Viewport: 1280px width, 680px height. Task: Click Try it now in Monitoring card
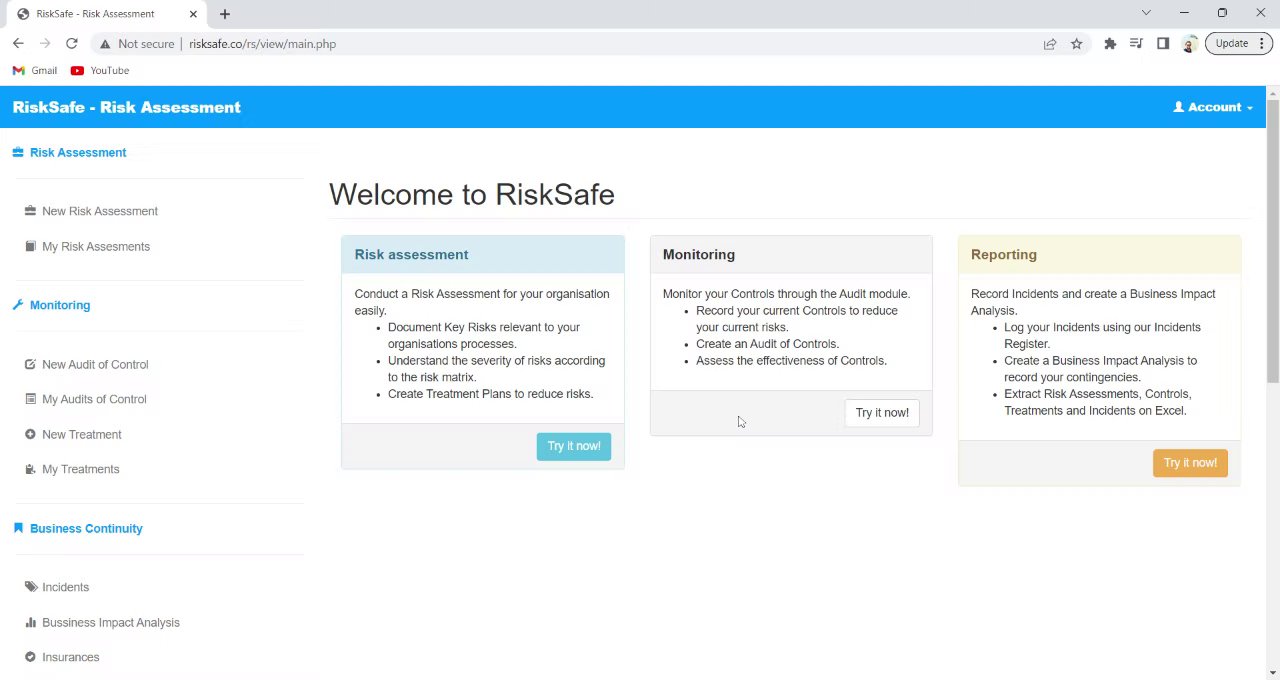(x=882, y=412)
